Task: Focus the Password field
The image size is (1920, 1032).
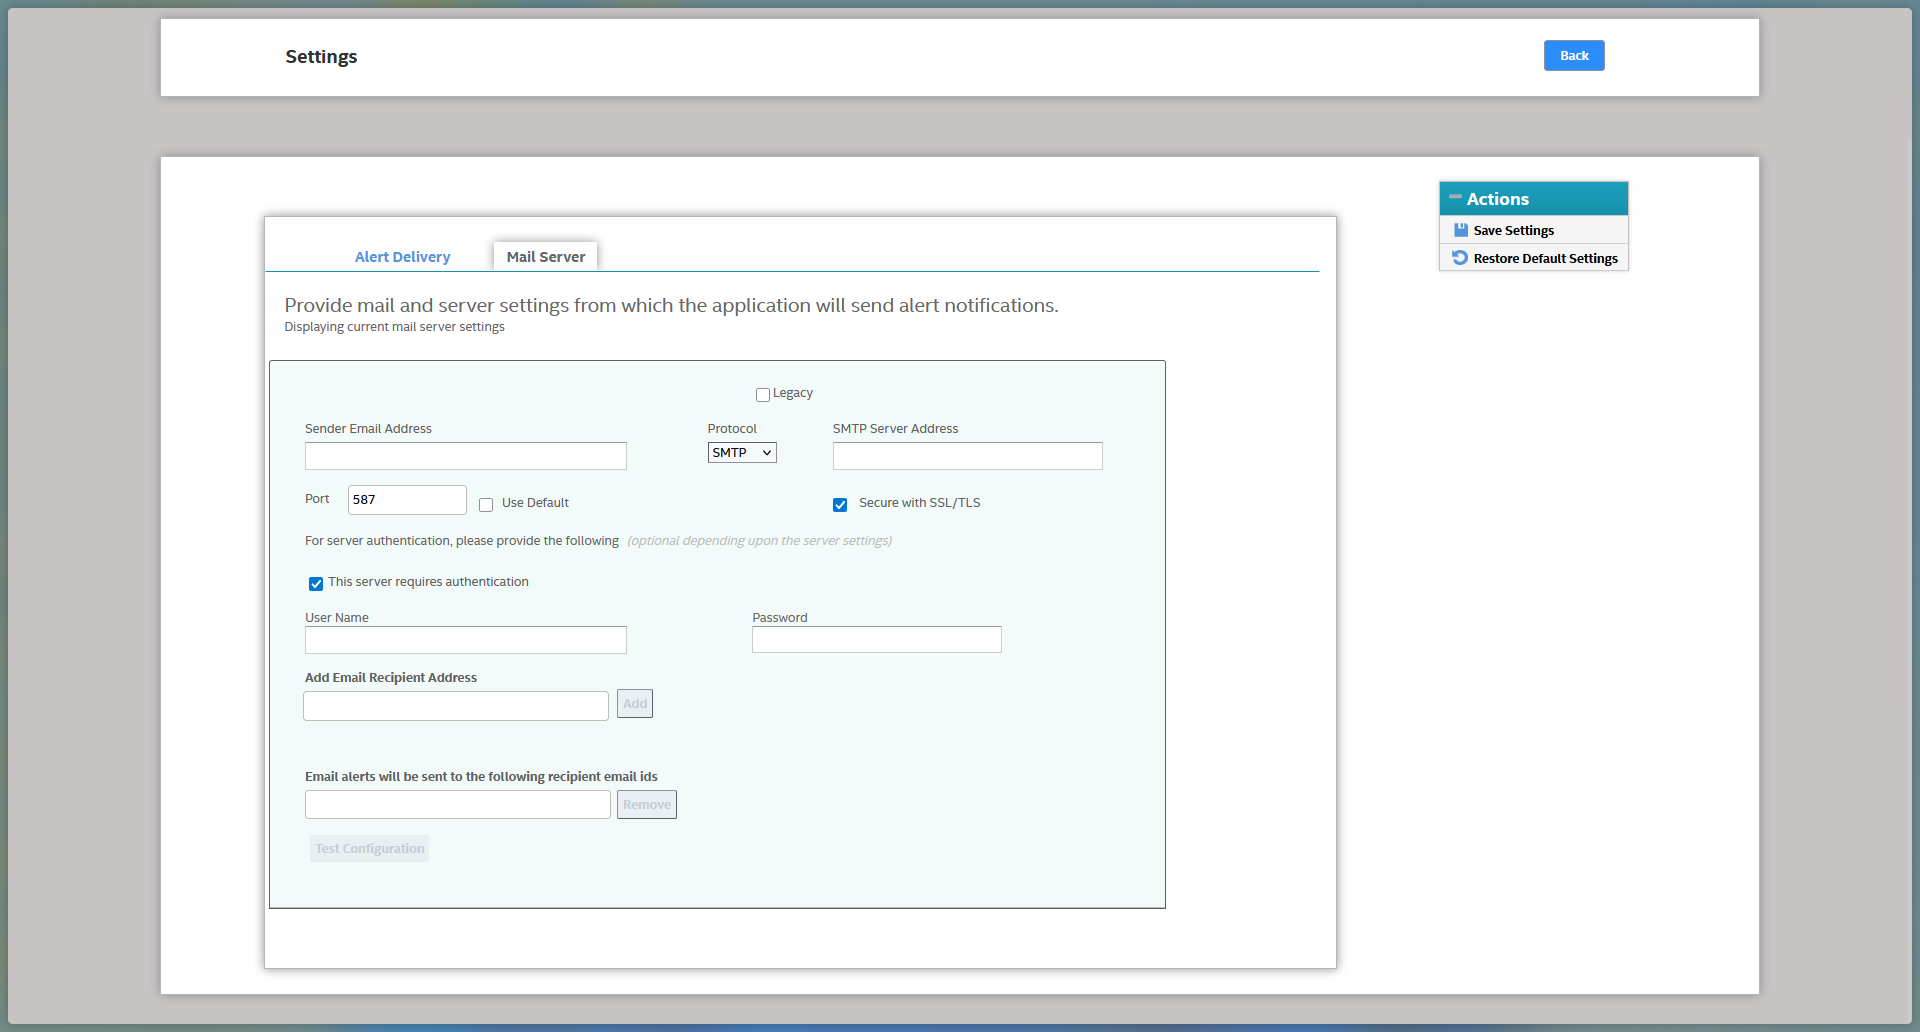Action: [x=877, y=640]
